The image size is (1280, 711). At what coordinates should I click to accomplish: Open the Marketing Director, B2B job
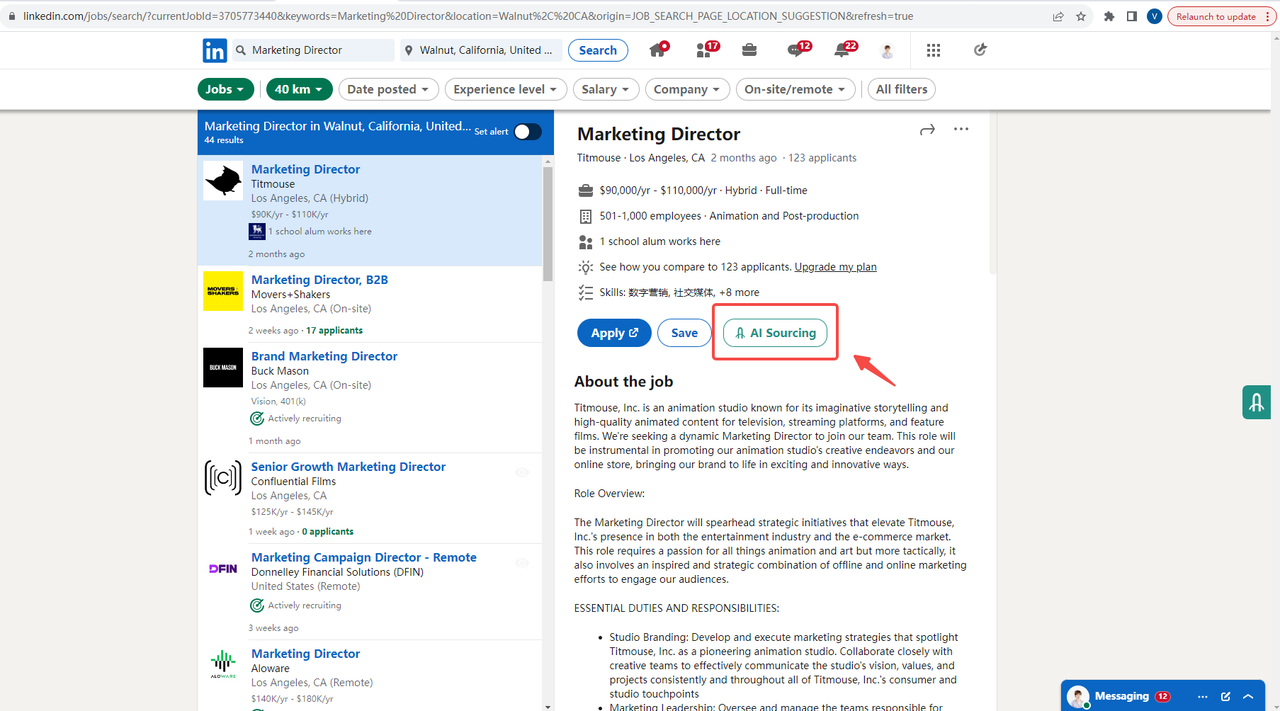tap(319, 280)
